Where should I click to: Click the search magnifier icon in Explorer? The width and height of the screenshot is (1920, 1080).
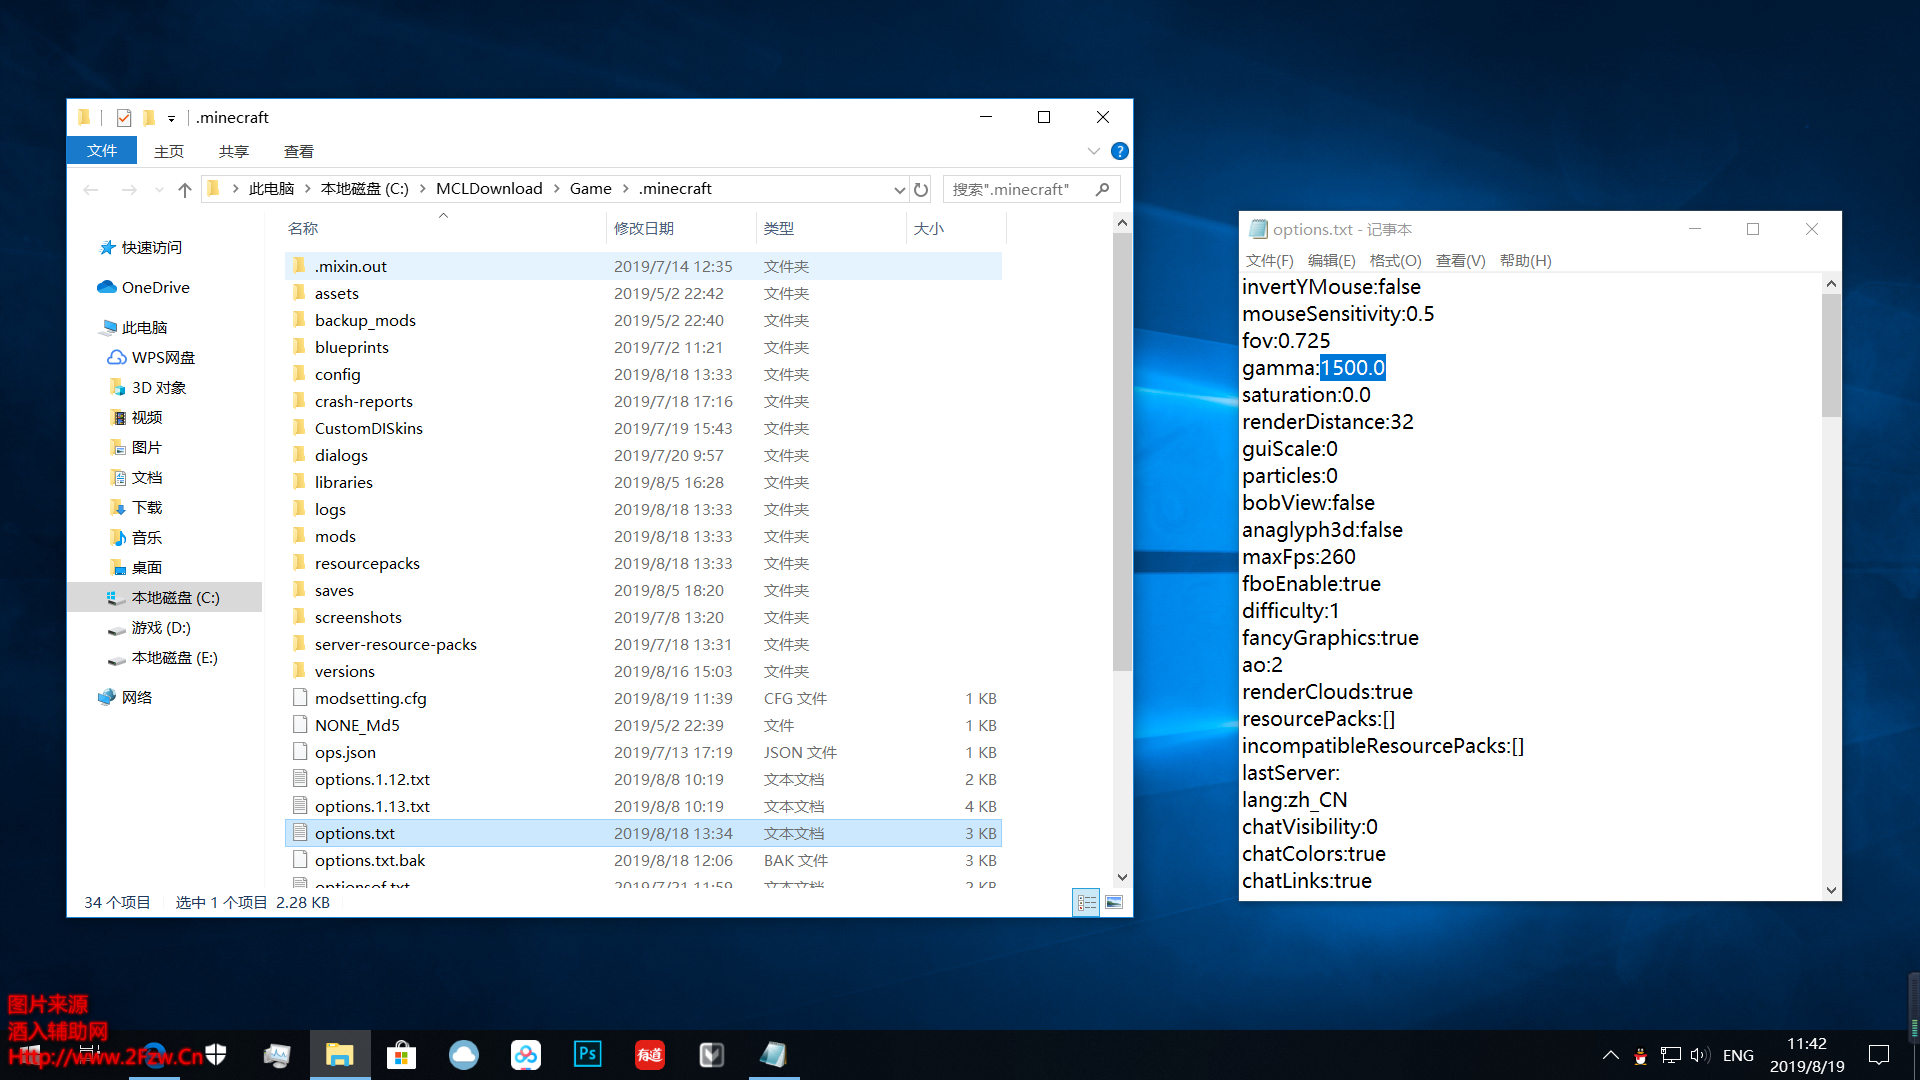[x=1102, y=189]
